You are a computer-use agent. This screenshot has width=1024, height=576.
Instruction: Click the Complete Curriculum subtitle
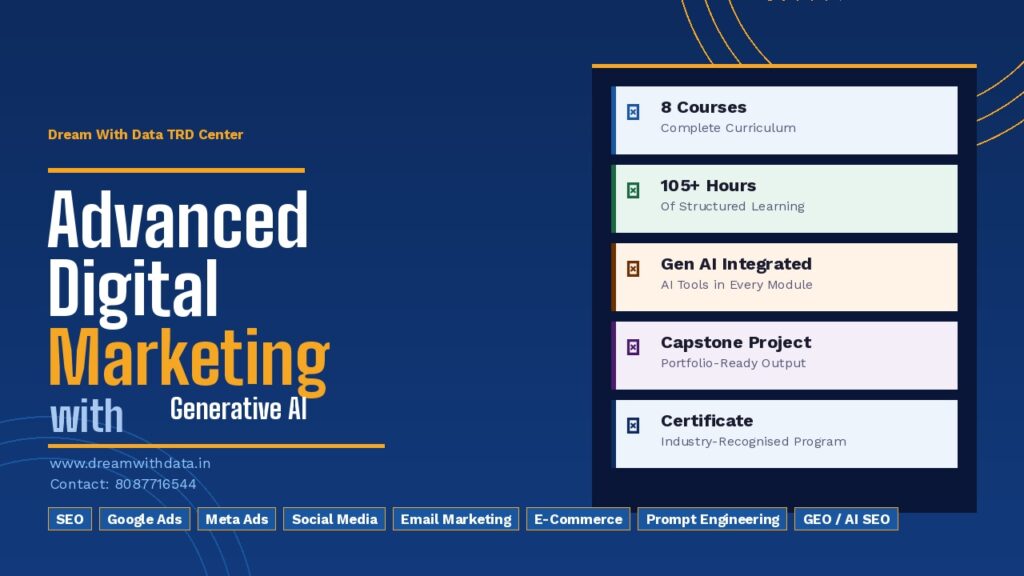point(728,128)
